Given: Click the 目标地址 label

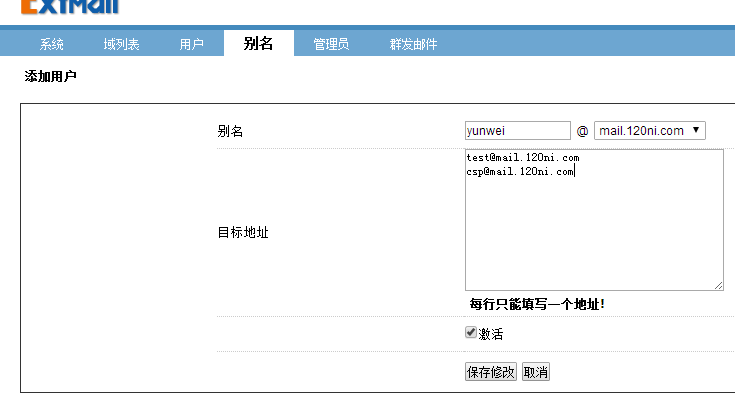Looking at the screenshot, I should pos(243,232).
